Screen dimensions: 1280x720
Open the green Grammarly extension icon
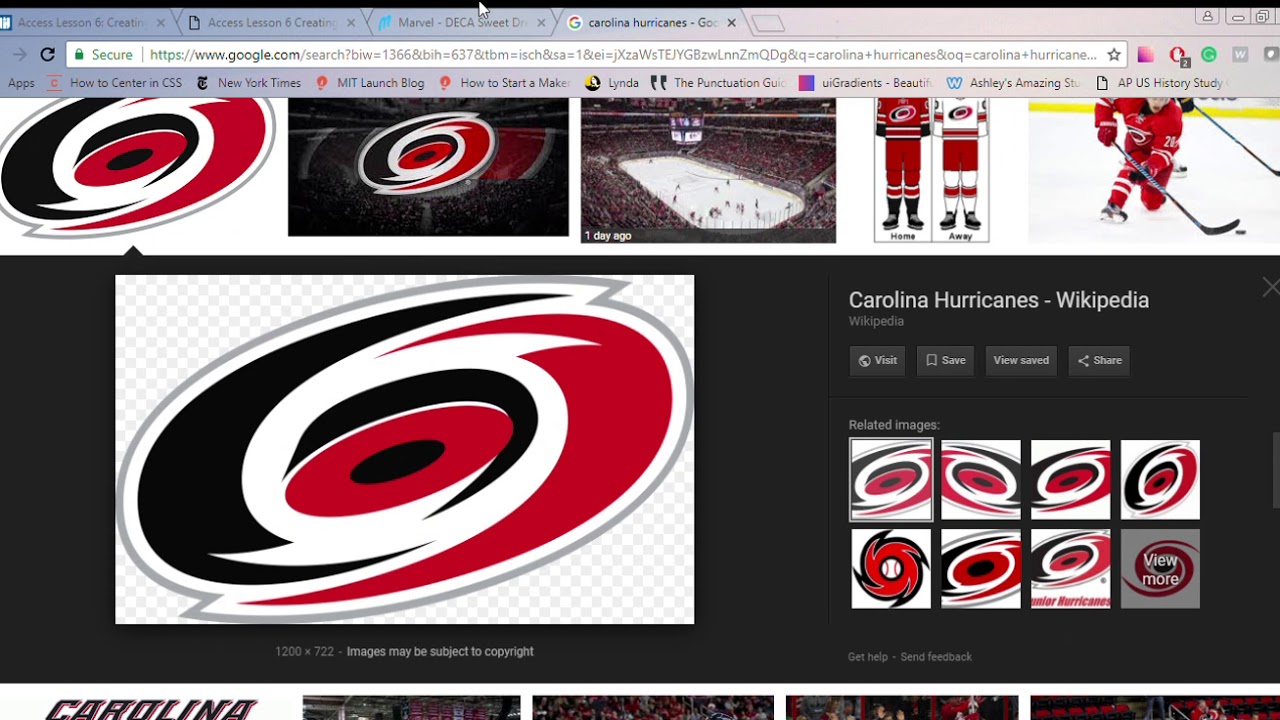(1209, 55)
